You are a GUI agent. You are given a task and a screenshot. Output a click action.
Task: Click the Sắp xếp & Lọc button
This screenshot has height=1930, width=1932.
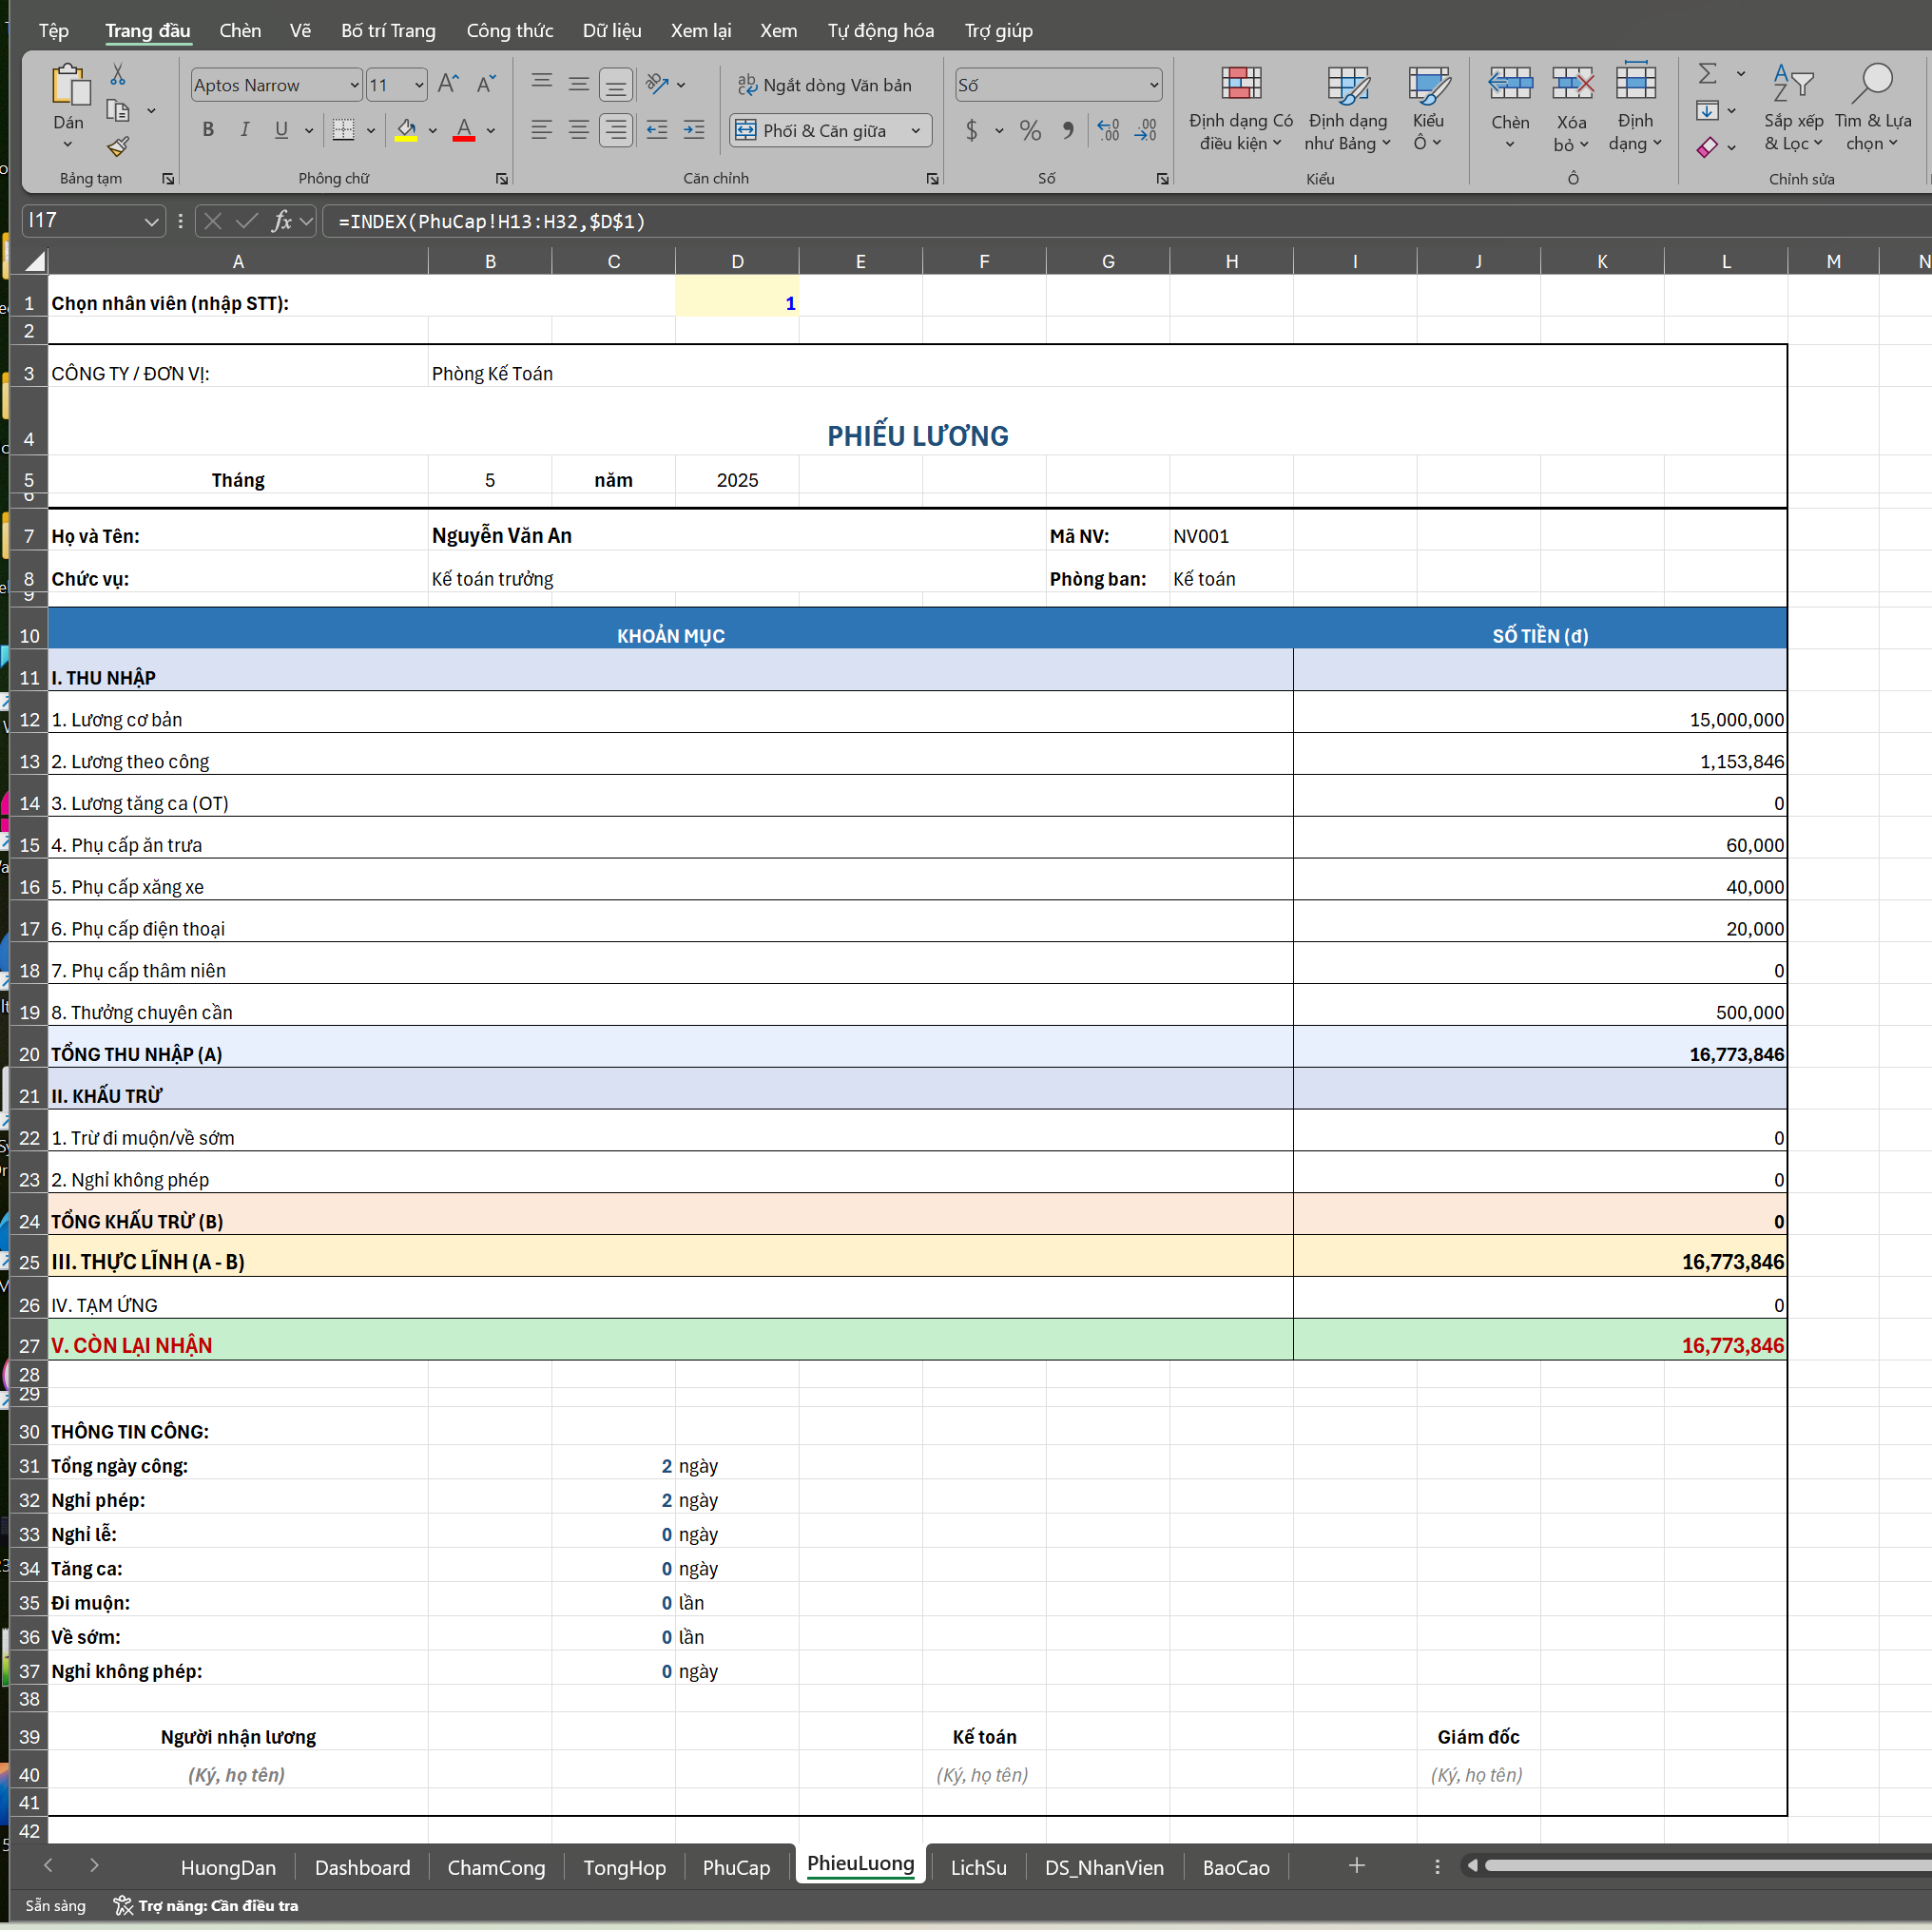click(1792, 110)
